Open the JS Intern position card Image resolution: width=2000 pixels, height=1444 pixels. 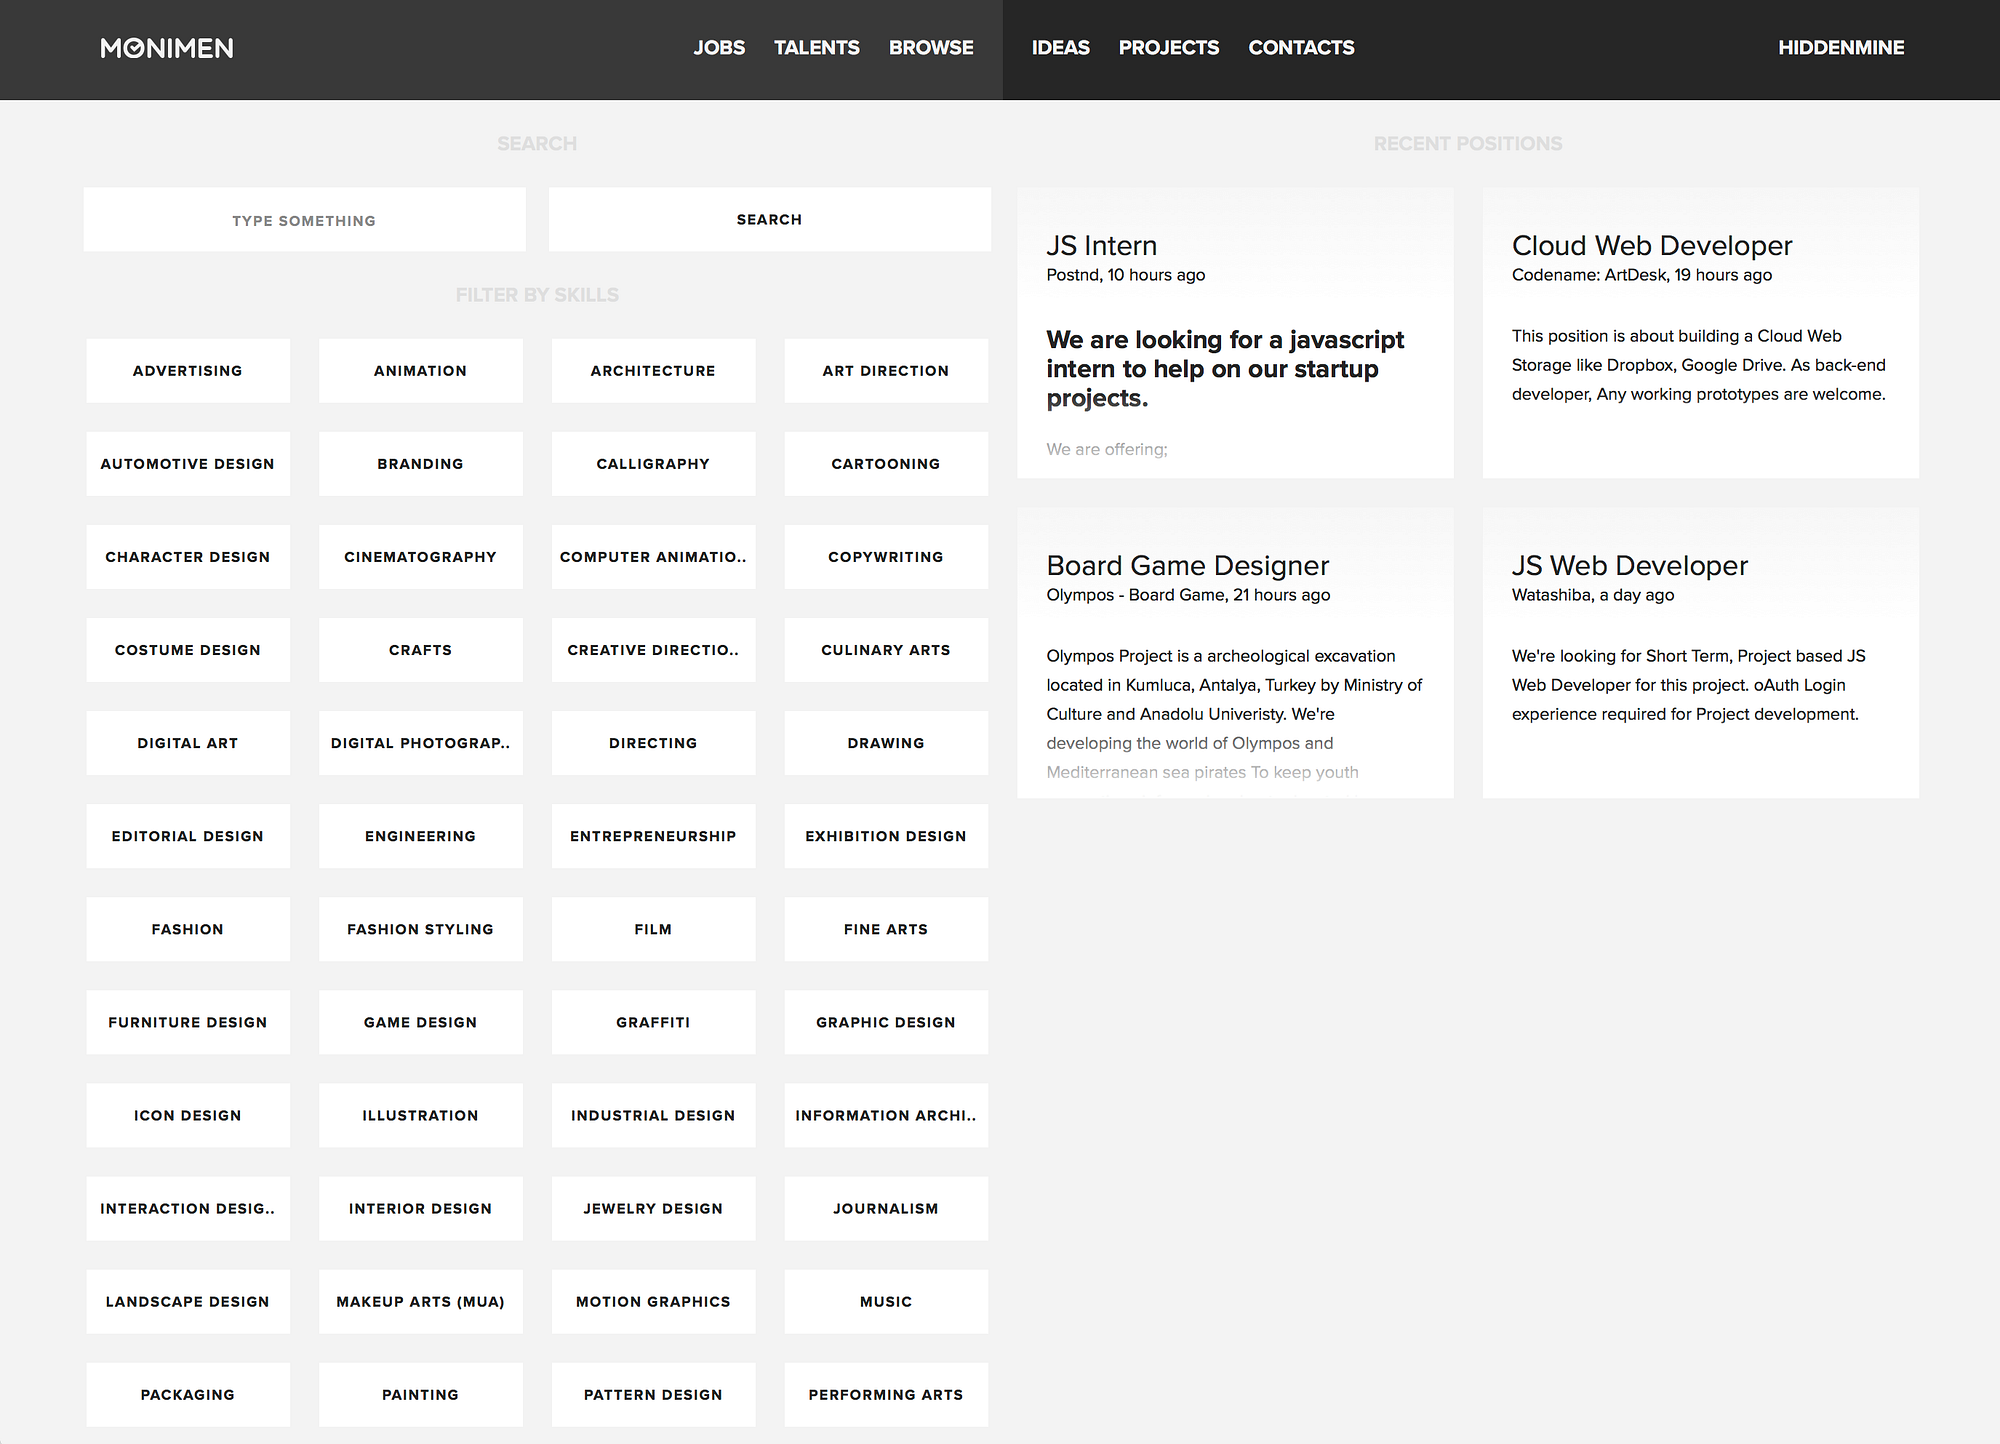coord(1101,246)
